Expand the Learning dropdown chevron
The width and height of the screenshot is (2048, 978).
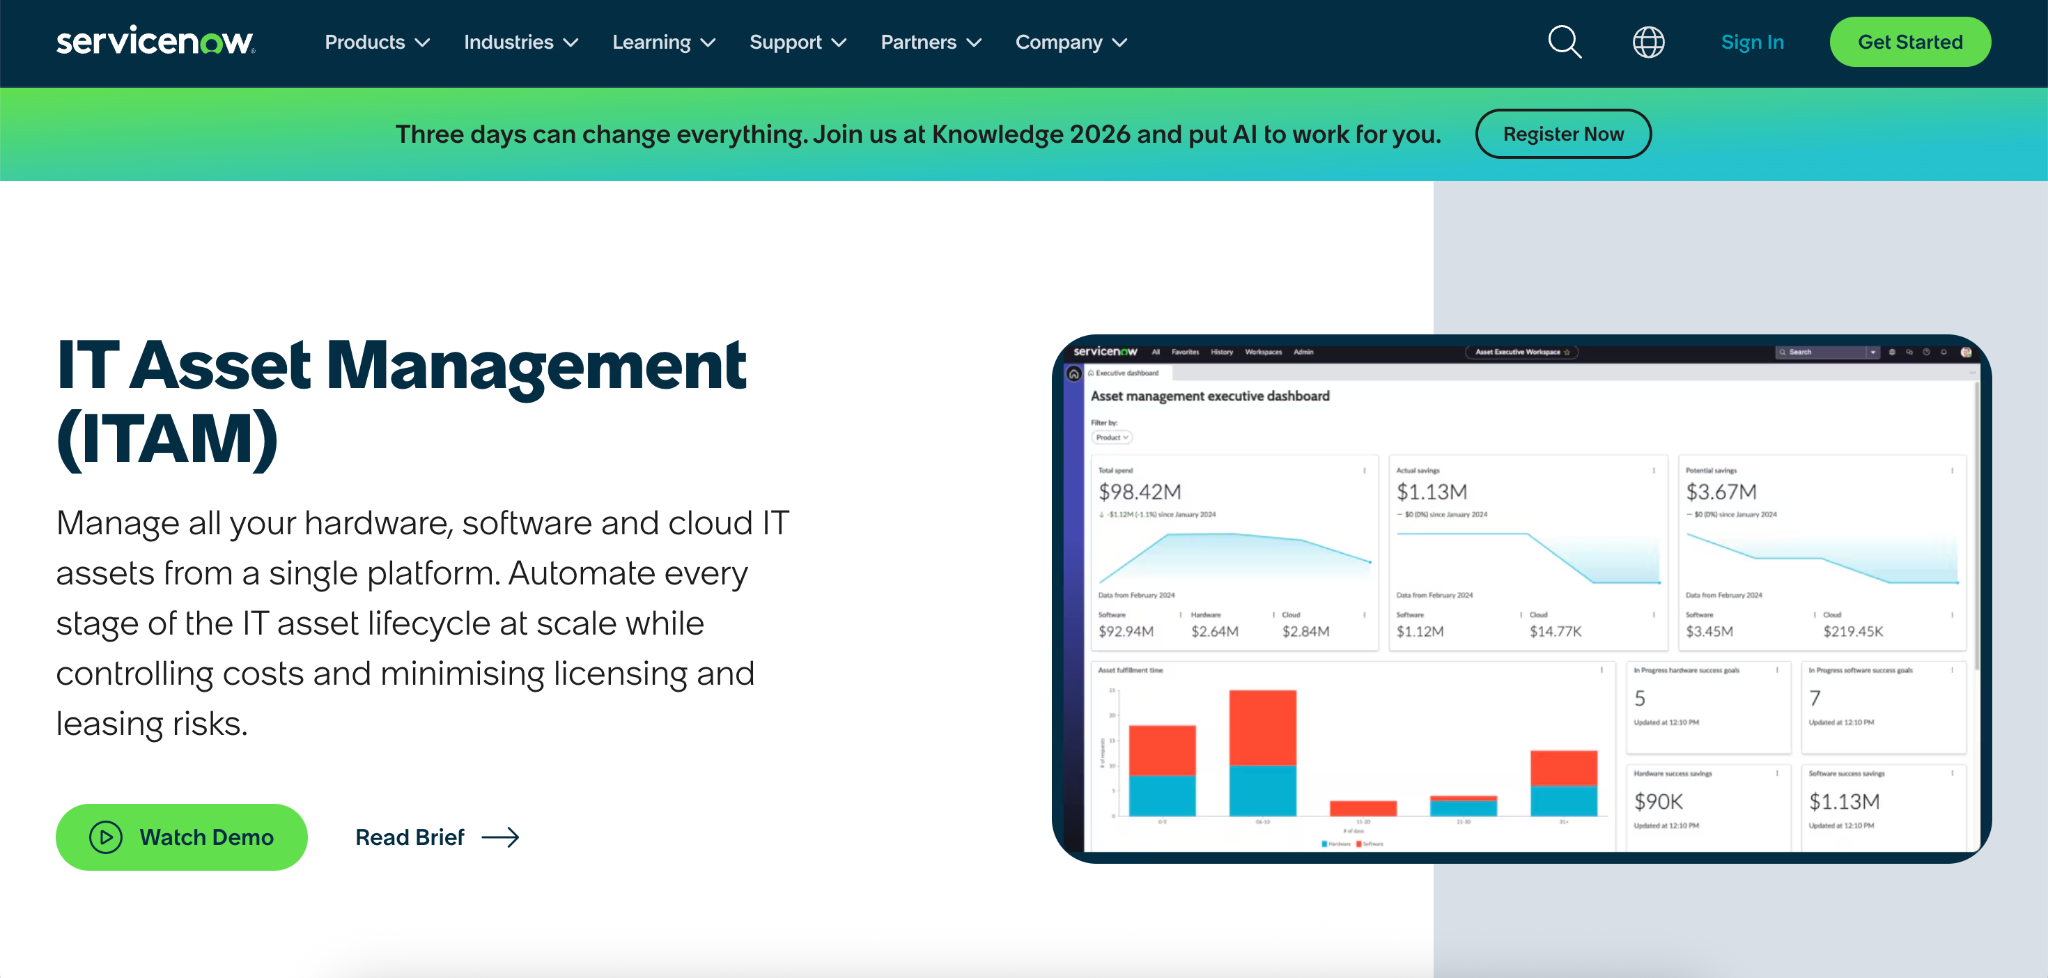point(708,43)
